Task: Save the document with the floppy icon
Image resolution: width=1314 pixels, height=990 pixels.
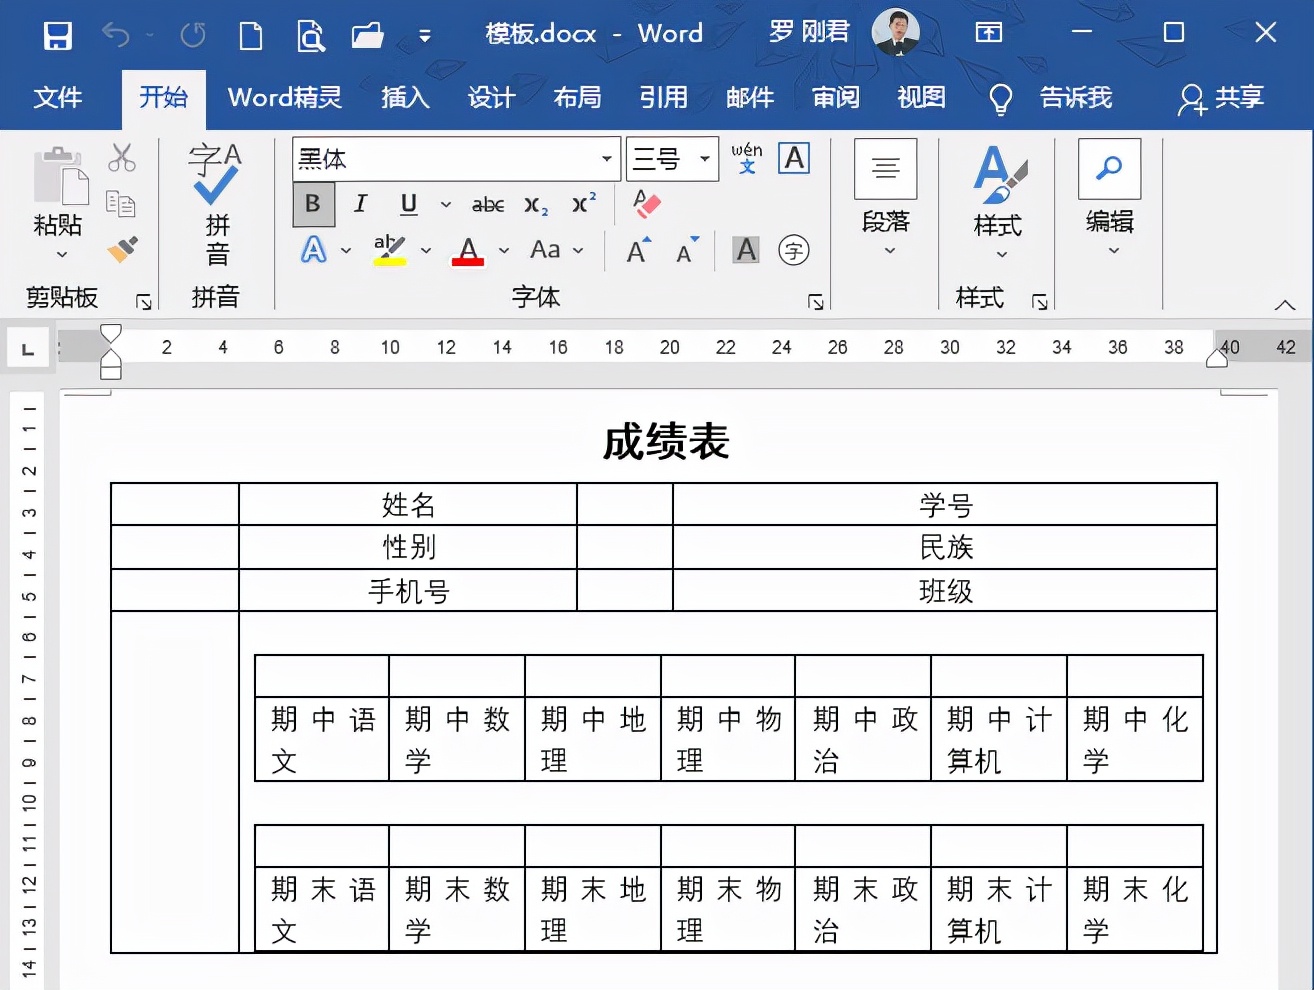Action: [x=57, y=36]
